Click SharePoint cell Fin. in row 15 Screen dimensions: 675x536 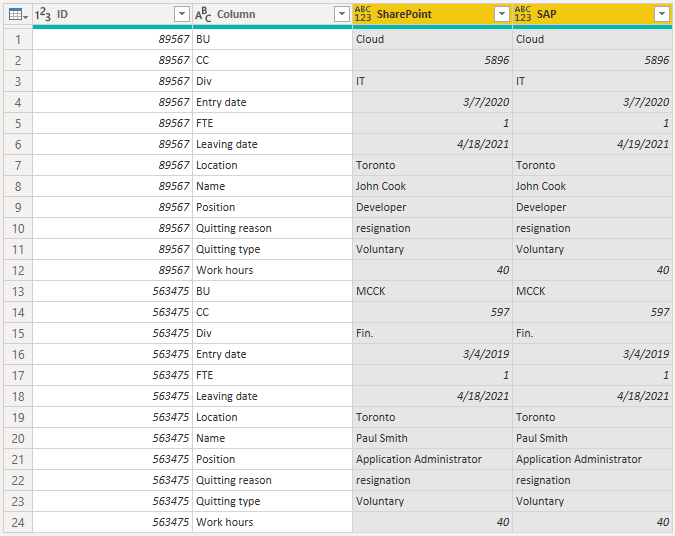(432, 333)
